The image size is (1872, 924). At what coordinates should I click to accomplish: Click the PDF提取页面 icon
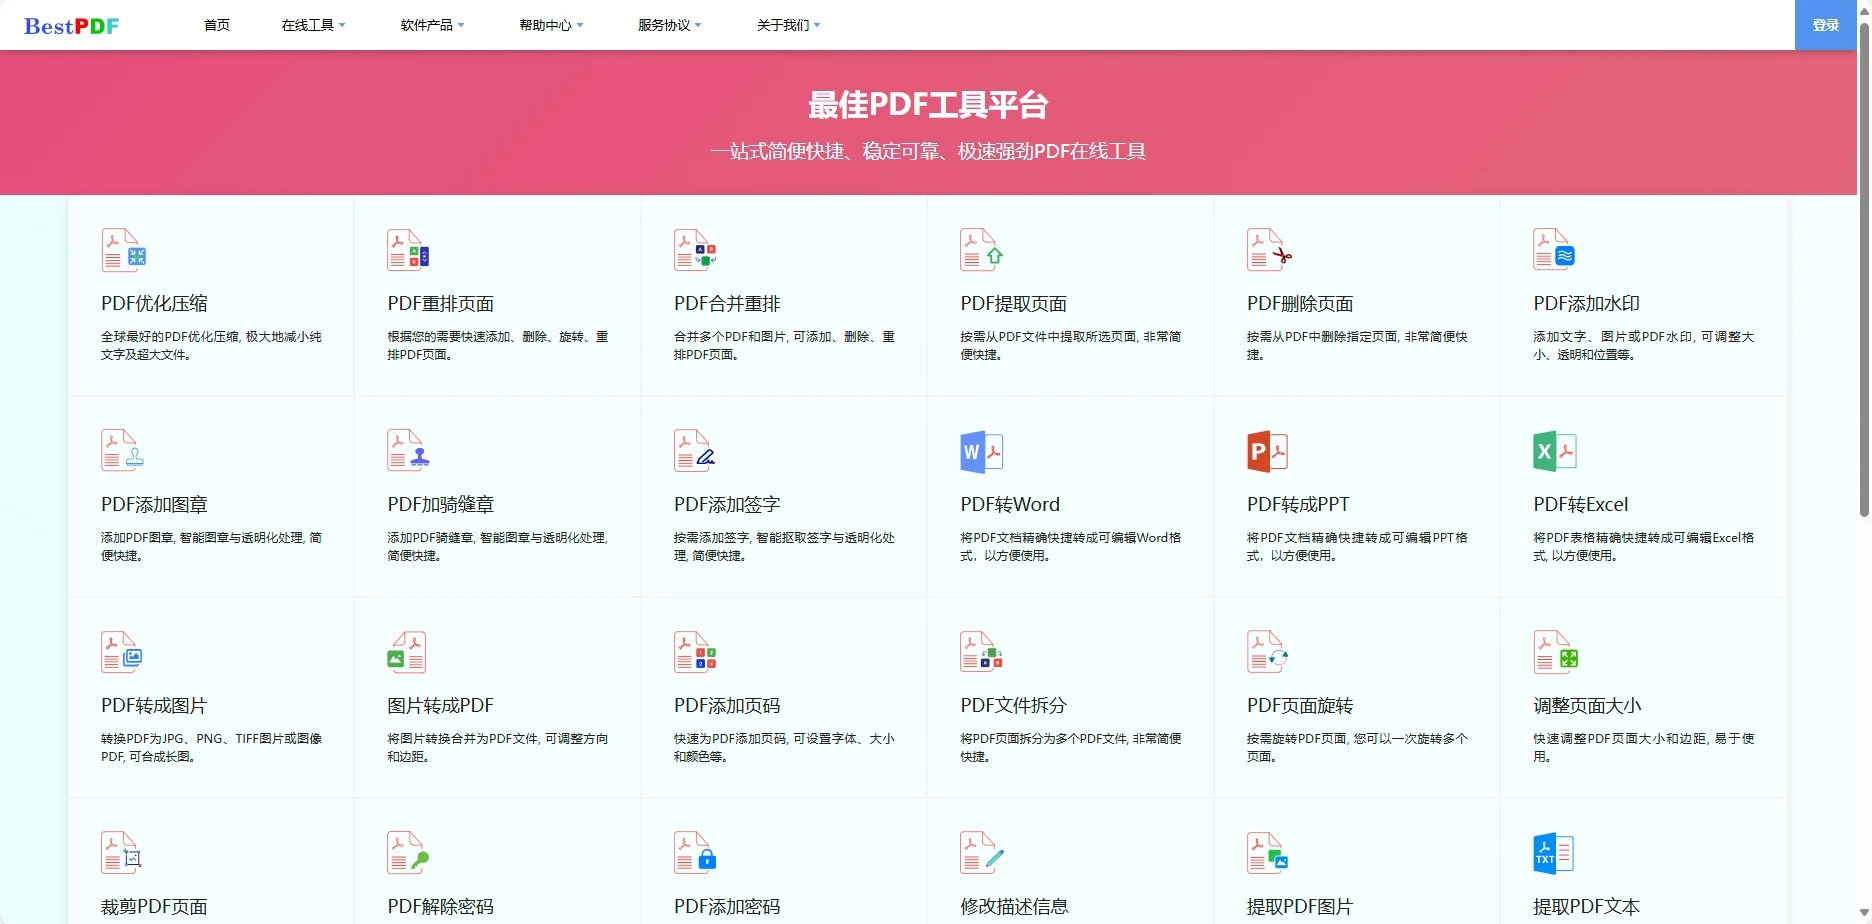[981, 250]
